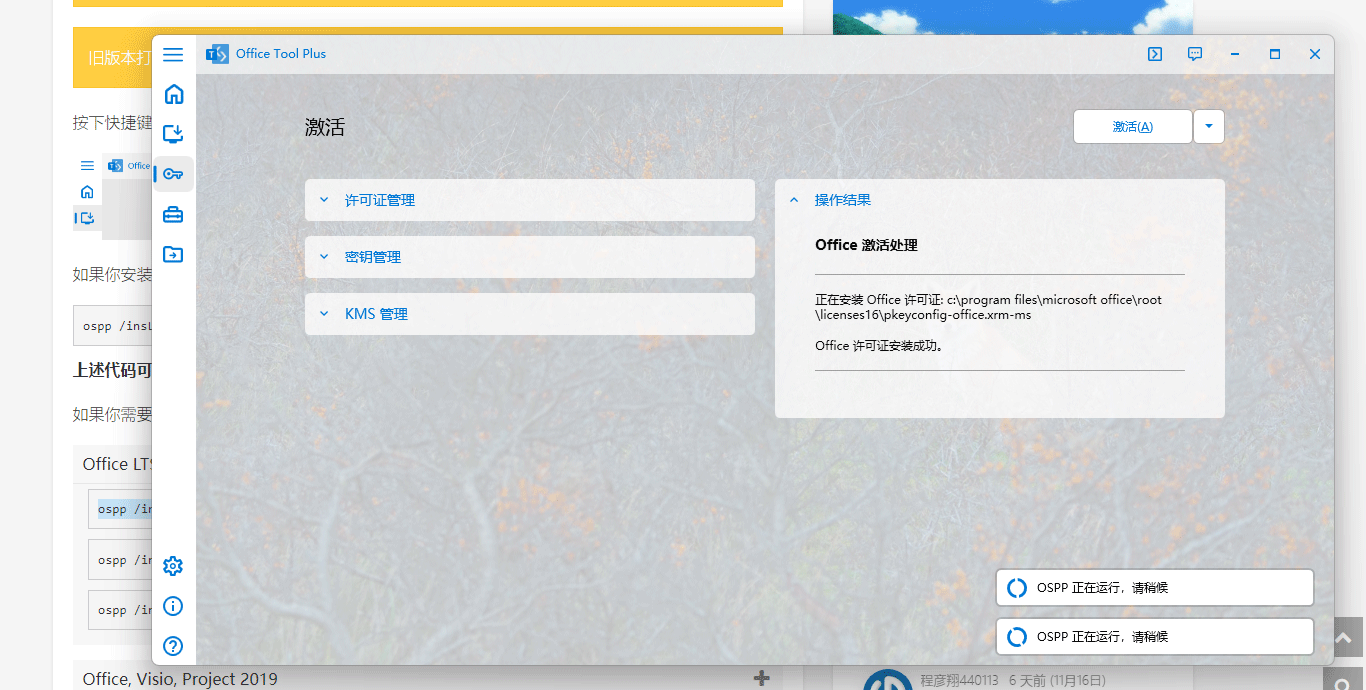Screen dimensions: 1366x690
Task: Dismiss the OSPP 正在运行 notification
Action: (x=1154, y=587)
